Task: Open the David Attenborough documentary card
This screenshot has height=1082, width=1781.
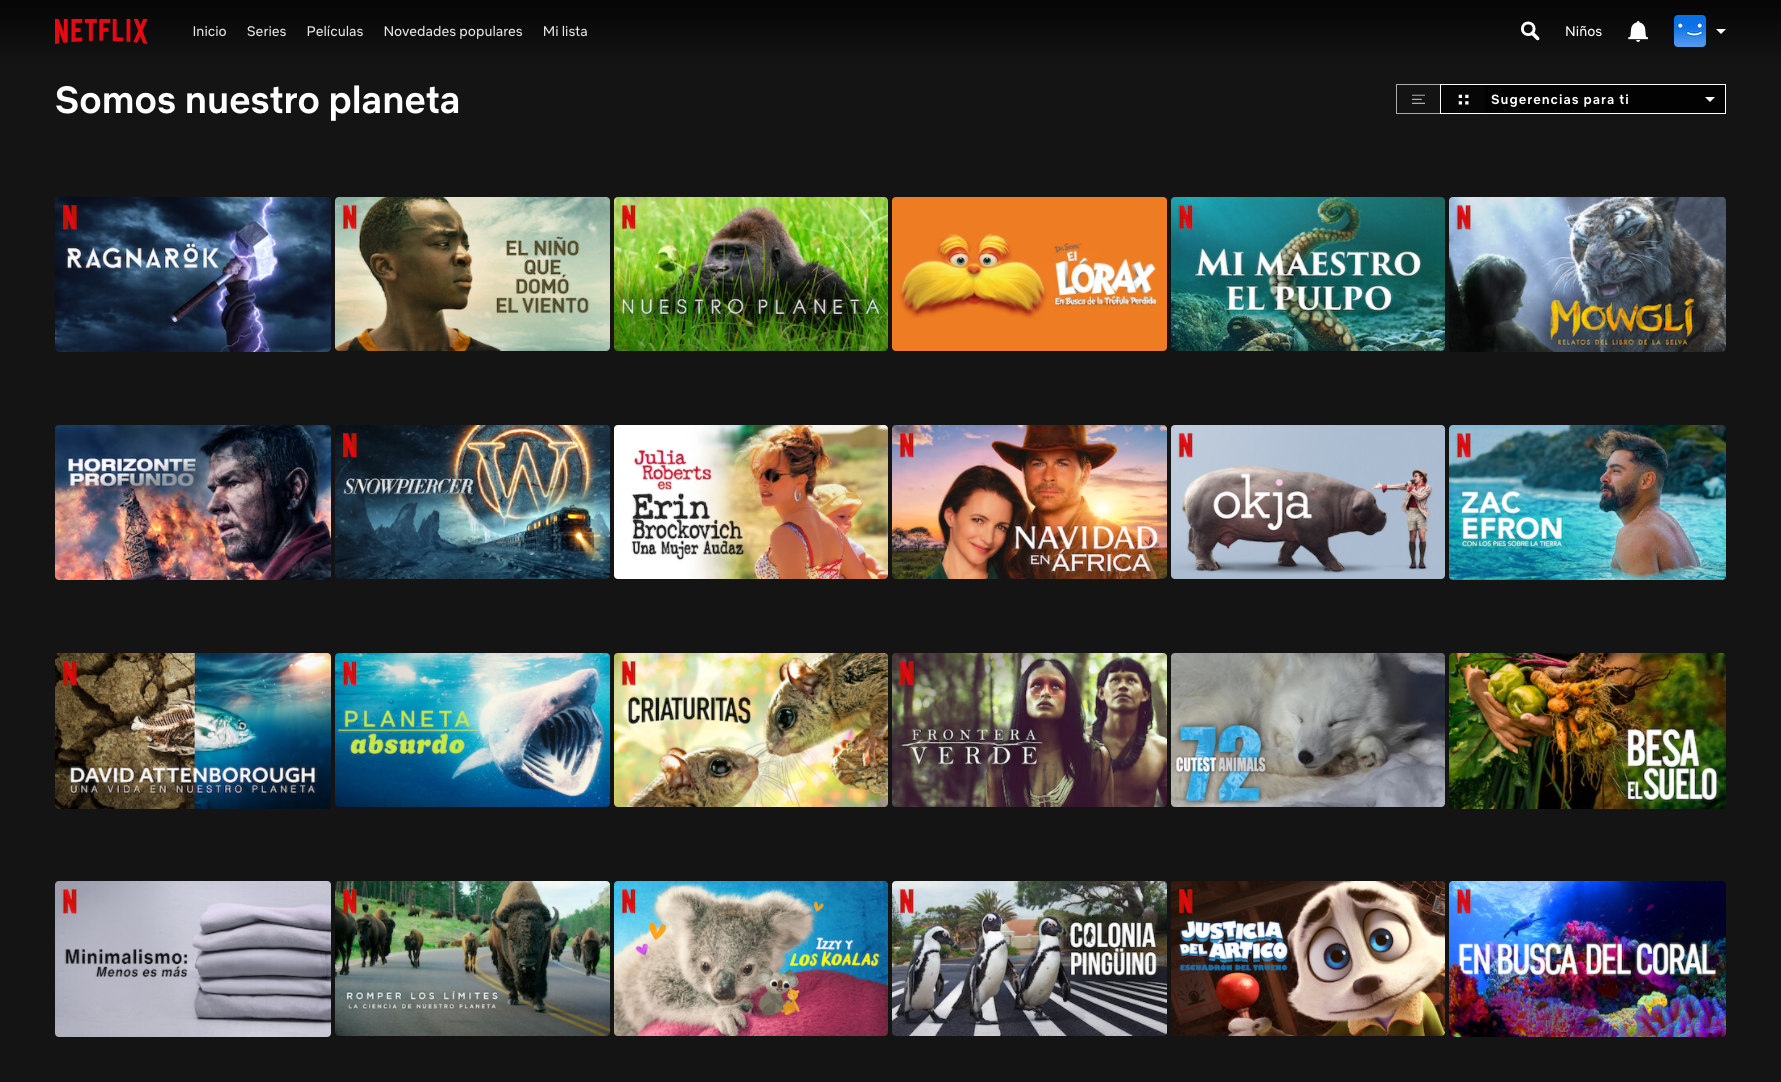Action: pyautogui.click(x=193, y=730)
